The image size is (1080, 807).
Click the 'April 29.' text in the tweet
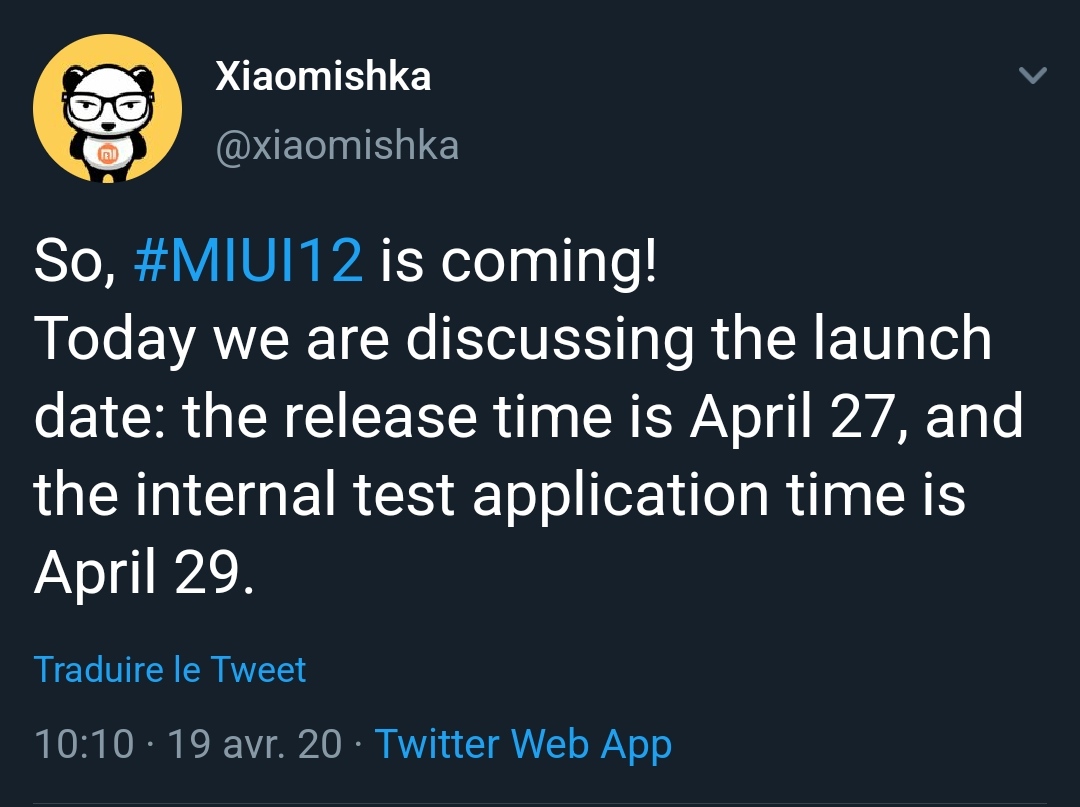[144, 573]
